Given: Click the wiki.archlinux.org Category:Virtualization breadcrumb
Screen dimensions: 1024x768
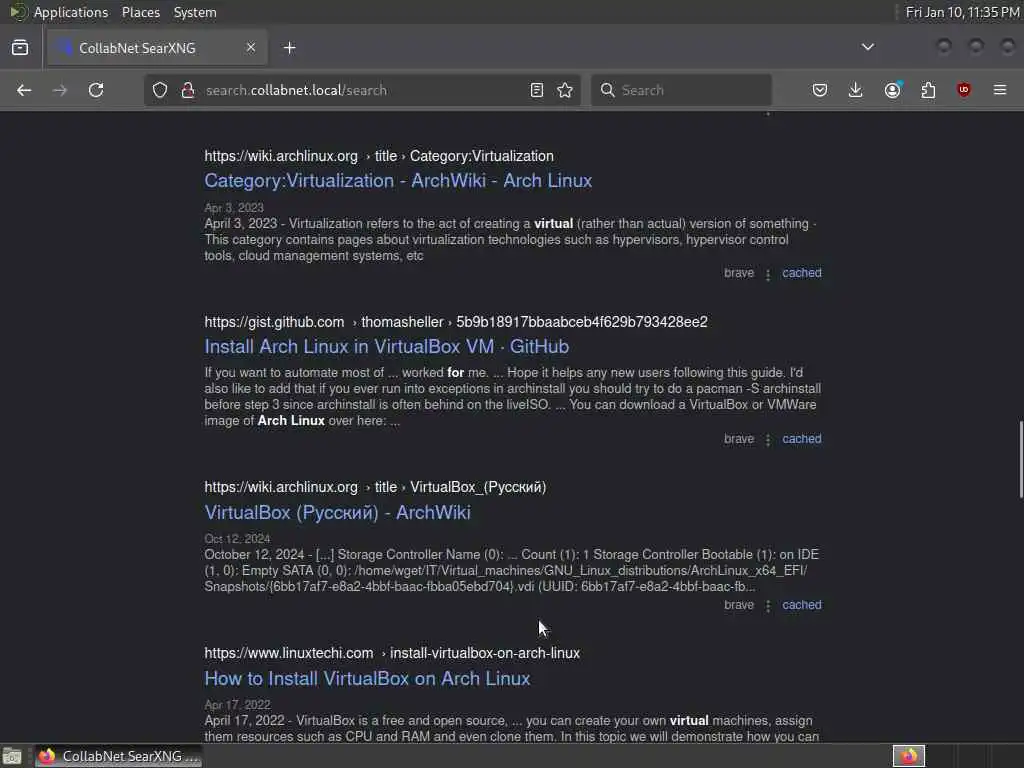Looking at the screenshot, I should 379,156.
